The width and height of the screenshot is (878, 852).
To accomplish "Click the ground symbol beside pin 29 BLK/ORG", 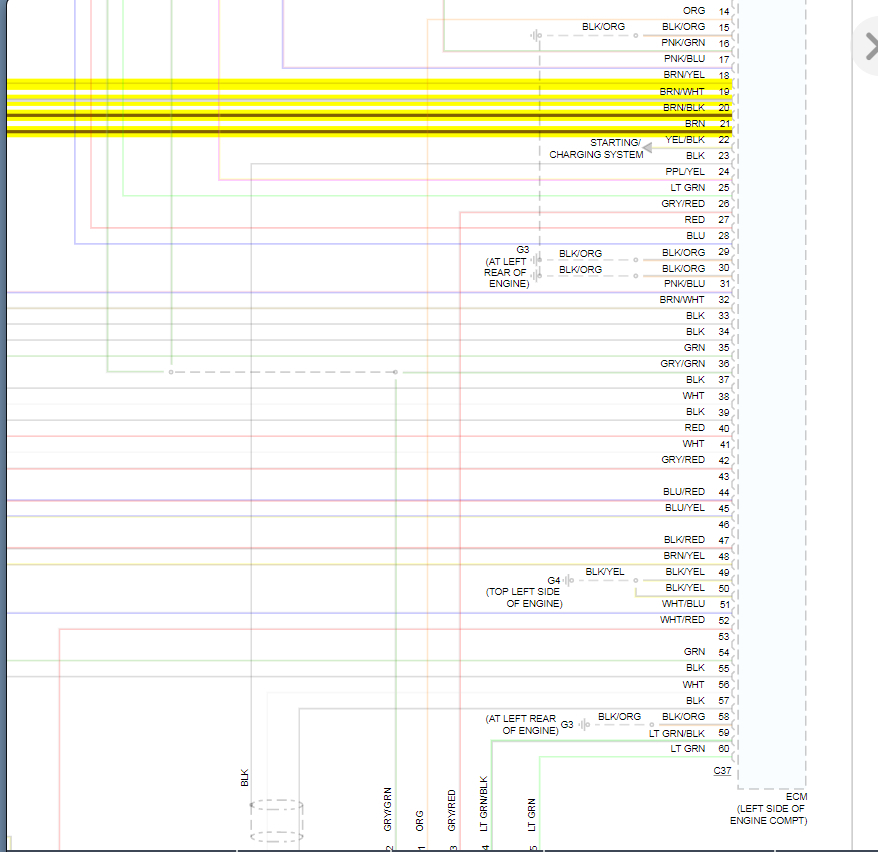I will click(536, 260).
